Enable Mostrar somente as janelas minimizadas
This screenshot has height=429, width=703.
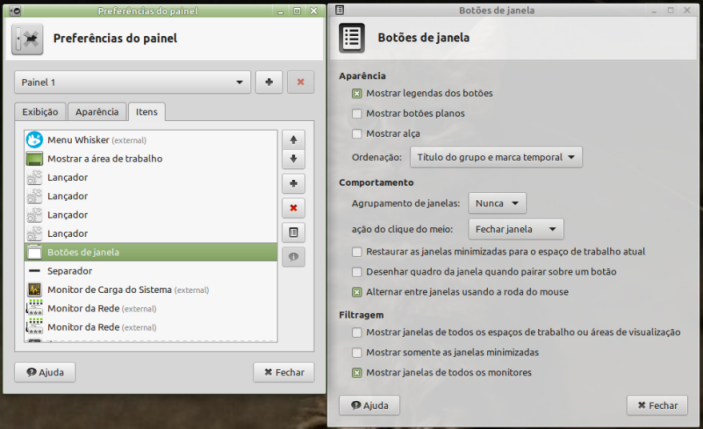[x=357, y=353]
